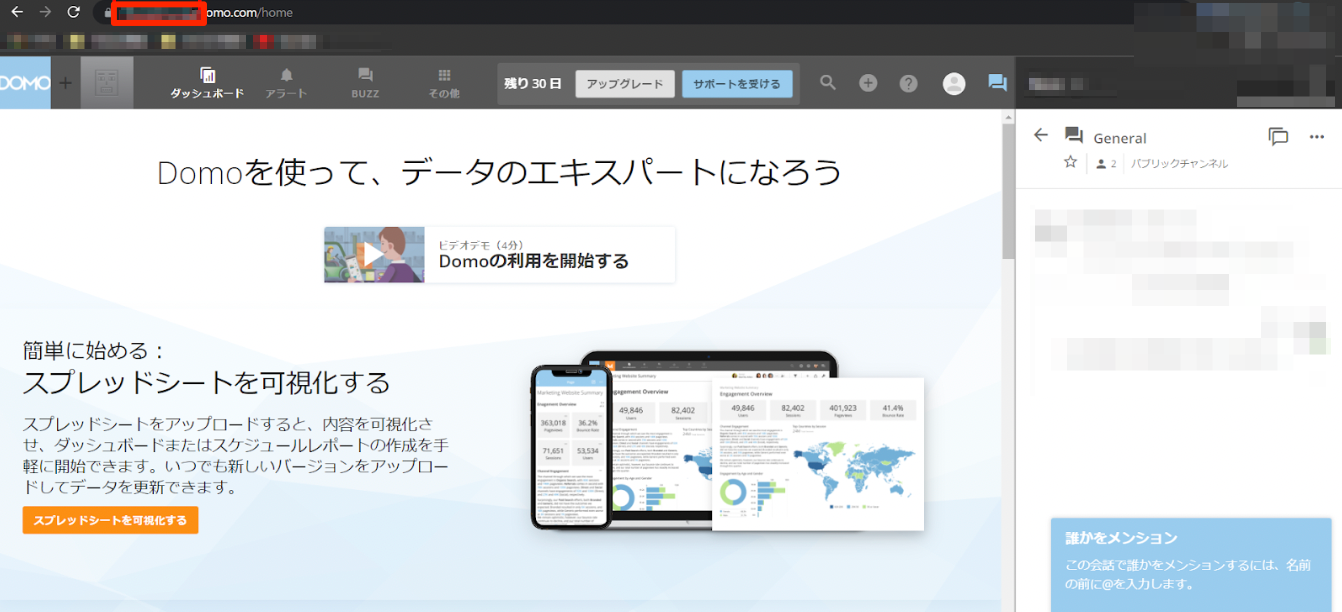Viewport: 1342px width, 612px height.
Task: Click the orange スプレッドシートを可視化する button
Action: (110, 520)
